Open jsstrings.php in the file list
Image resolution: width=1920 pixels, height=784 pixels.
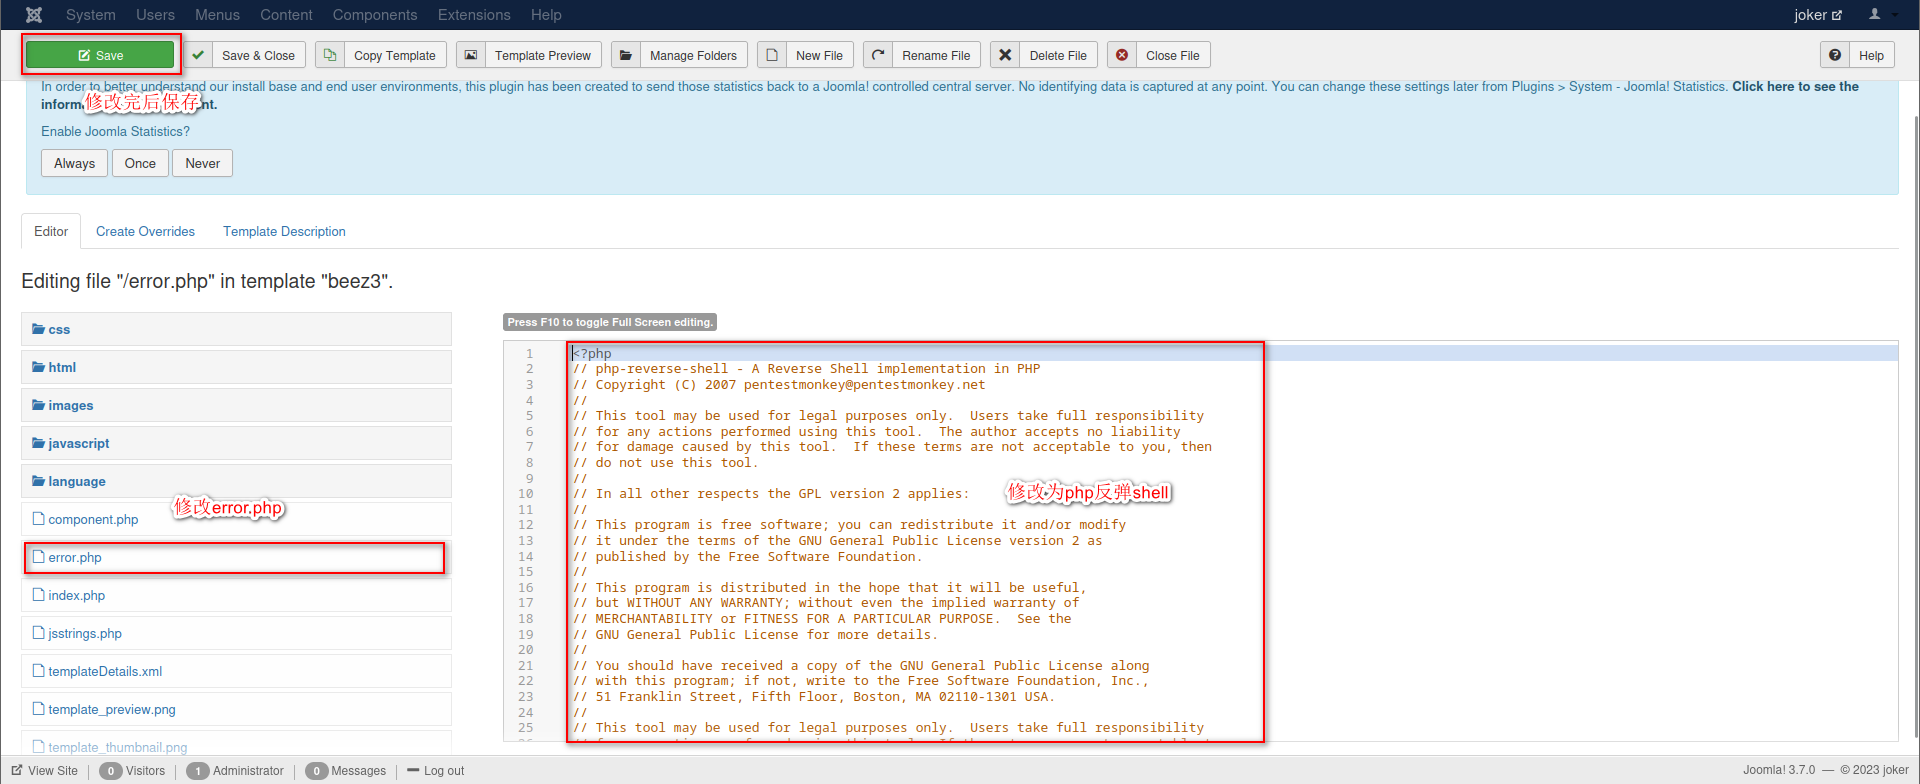click(x=236, y=633)
